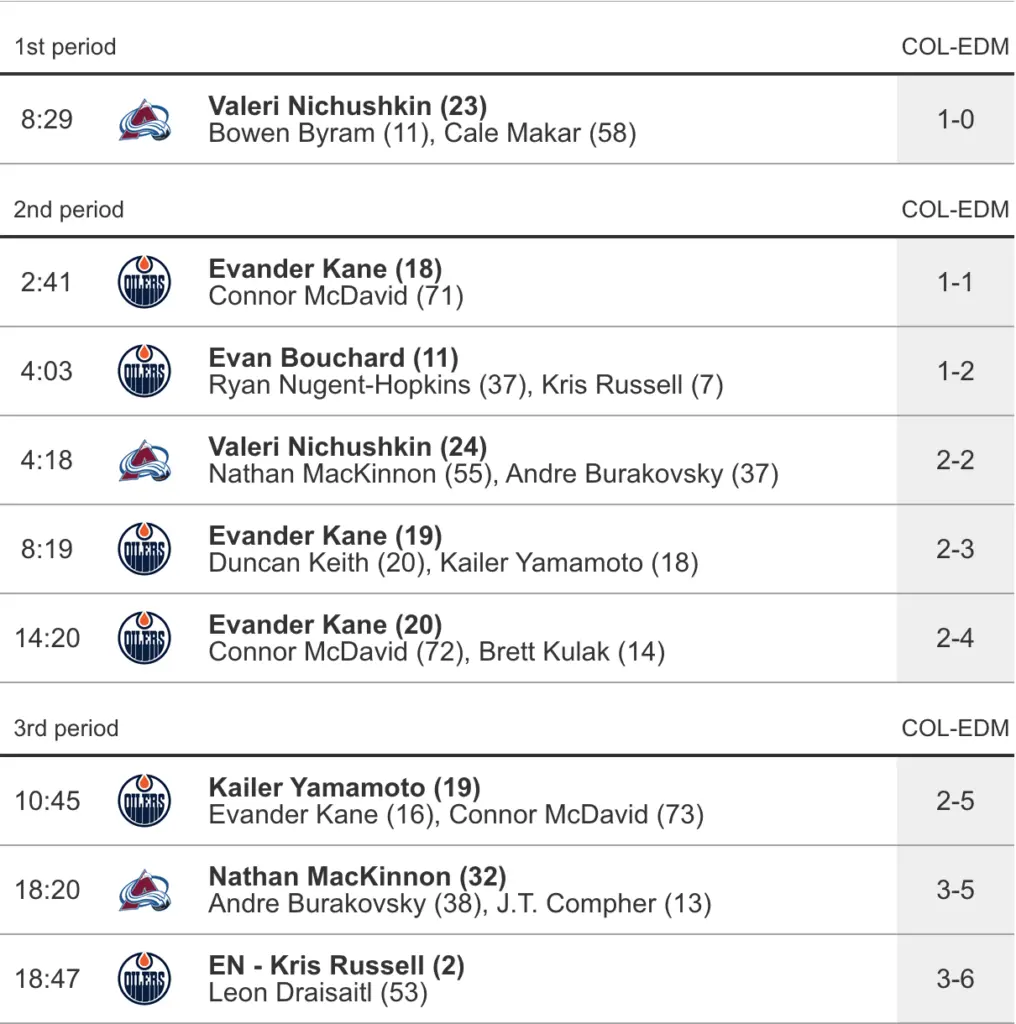The image size is (1016, 1024).
Task: Click Leon Draisaitl (53) assist text
Action: [317, 993]
